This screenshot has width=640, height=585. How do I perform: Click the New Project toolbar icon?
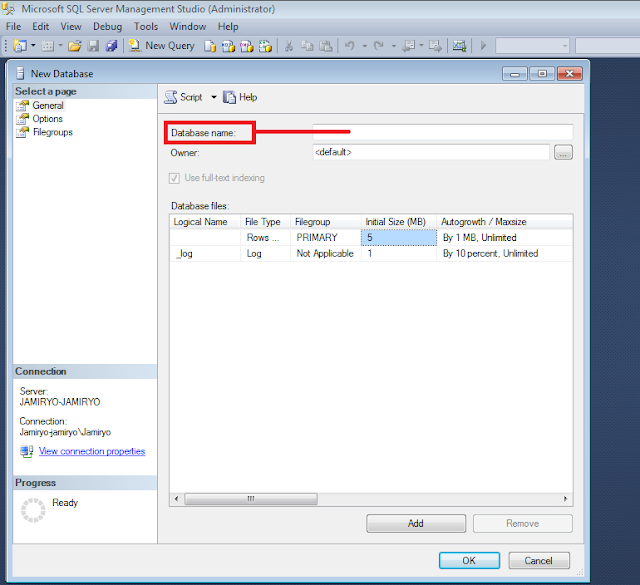pos(20,46)
